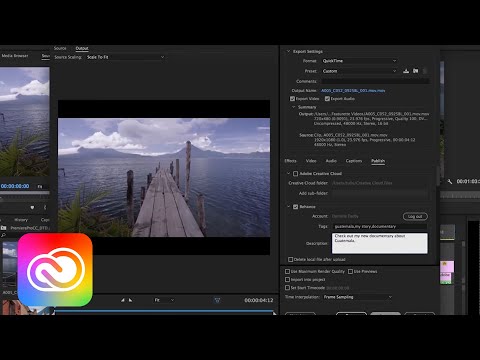Click the blue preview timeline bar
Image resolution: width=480 pixels, height=360 pixels.
[164, 311]
